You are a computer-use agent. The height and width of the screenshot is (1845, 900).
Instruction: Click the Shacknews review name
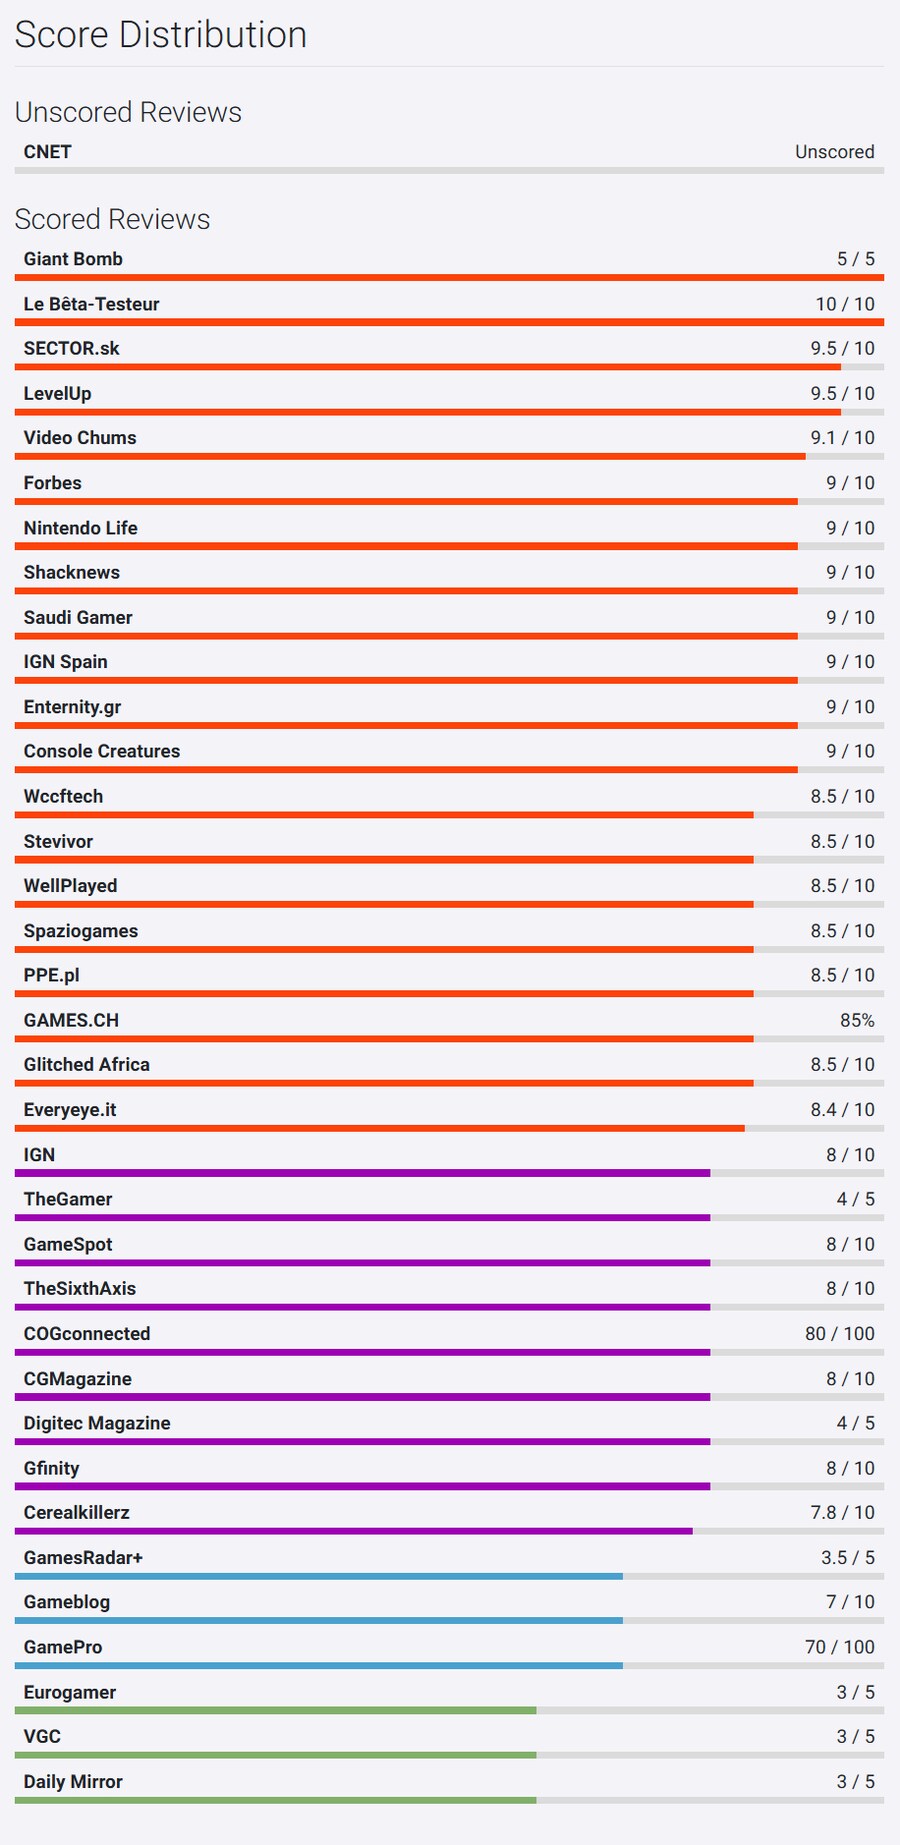point(72,572)
